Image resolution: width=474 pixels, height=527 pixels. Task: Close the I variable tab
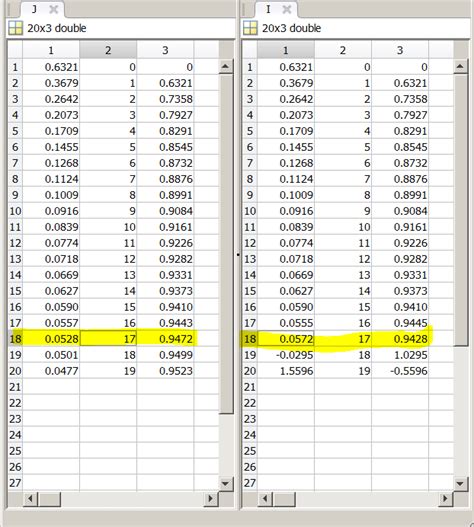tap(287, 9)
